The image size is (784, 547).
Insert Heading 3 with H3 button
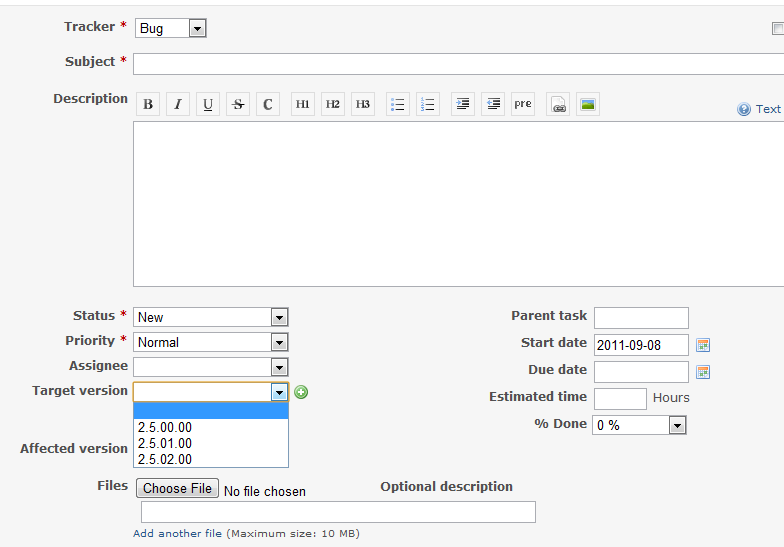363,104
